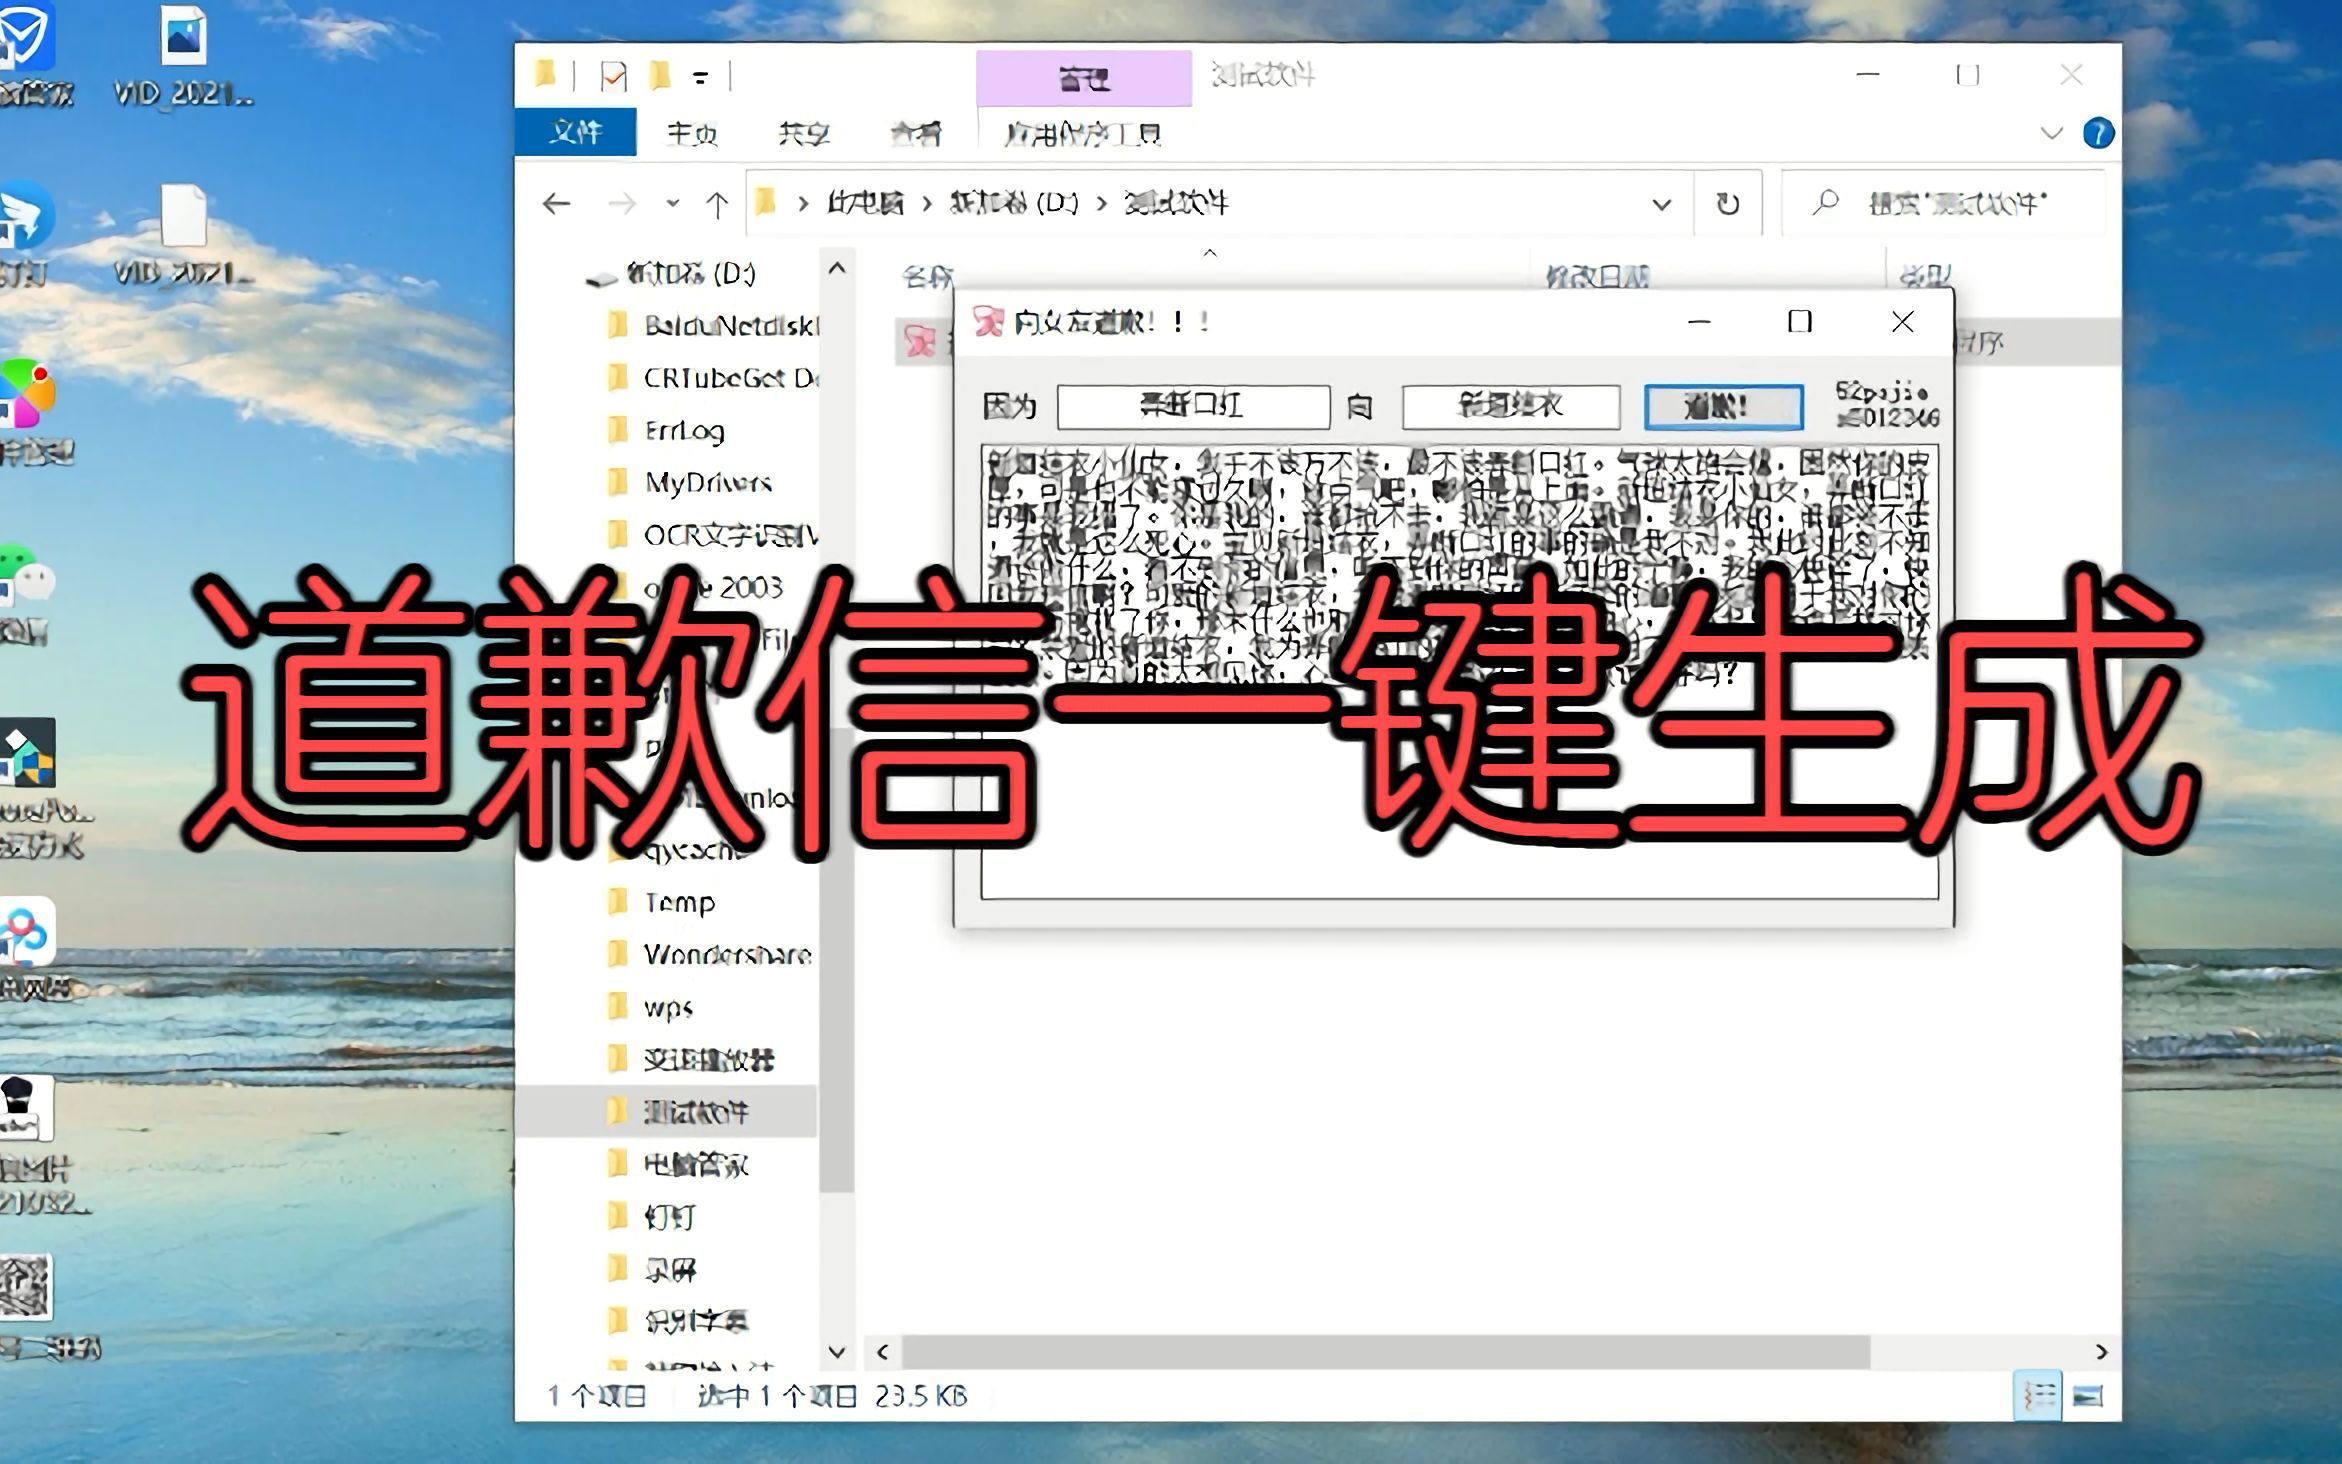Image resolution: width=2342 pixels, height=1464 pixels.
Task: Click the generated apology text area
Action: point(1459,672)
